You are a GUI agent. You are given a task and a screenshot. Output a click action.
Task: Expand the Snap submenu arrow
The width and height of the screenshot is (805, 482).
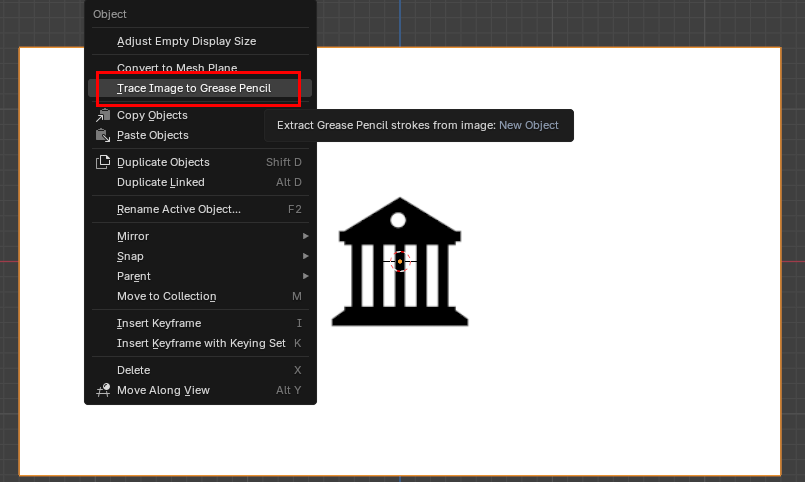305,256
